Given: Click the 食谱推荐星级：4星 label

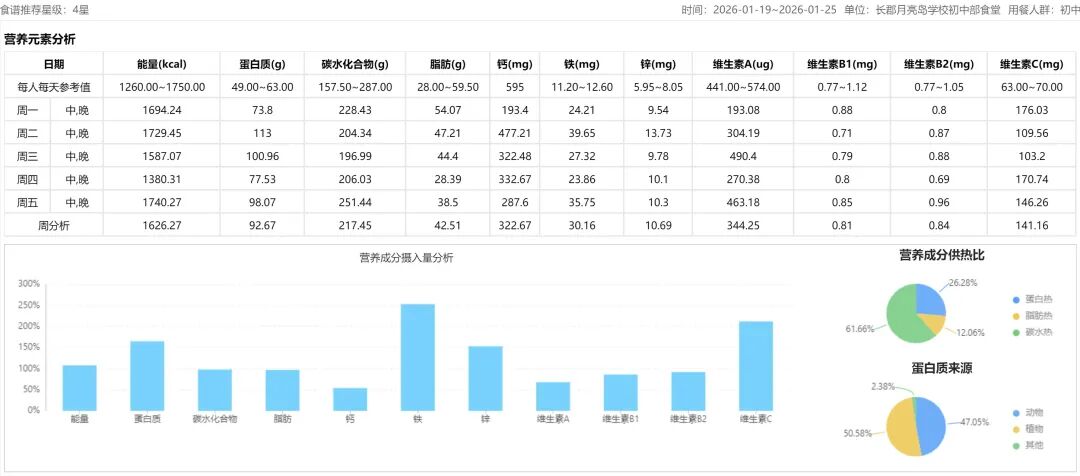Looking at the screenshot, I should pyautogui.click(x=45, y=10).
